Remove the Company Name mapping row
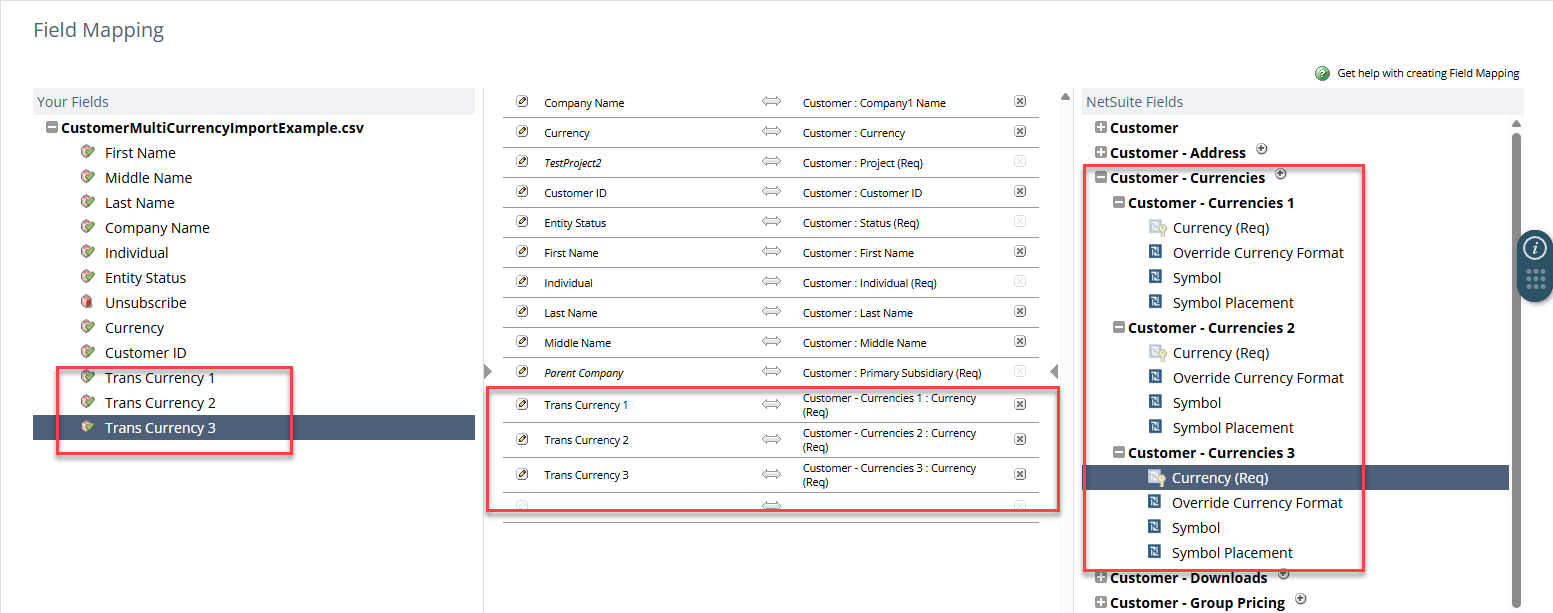The width and height of the screenshot is (1553, 613). click(x=1020, y=102)
